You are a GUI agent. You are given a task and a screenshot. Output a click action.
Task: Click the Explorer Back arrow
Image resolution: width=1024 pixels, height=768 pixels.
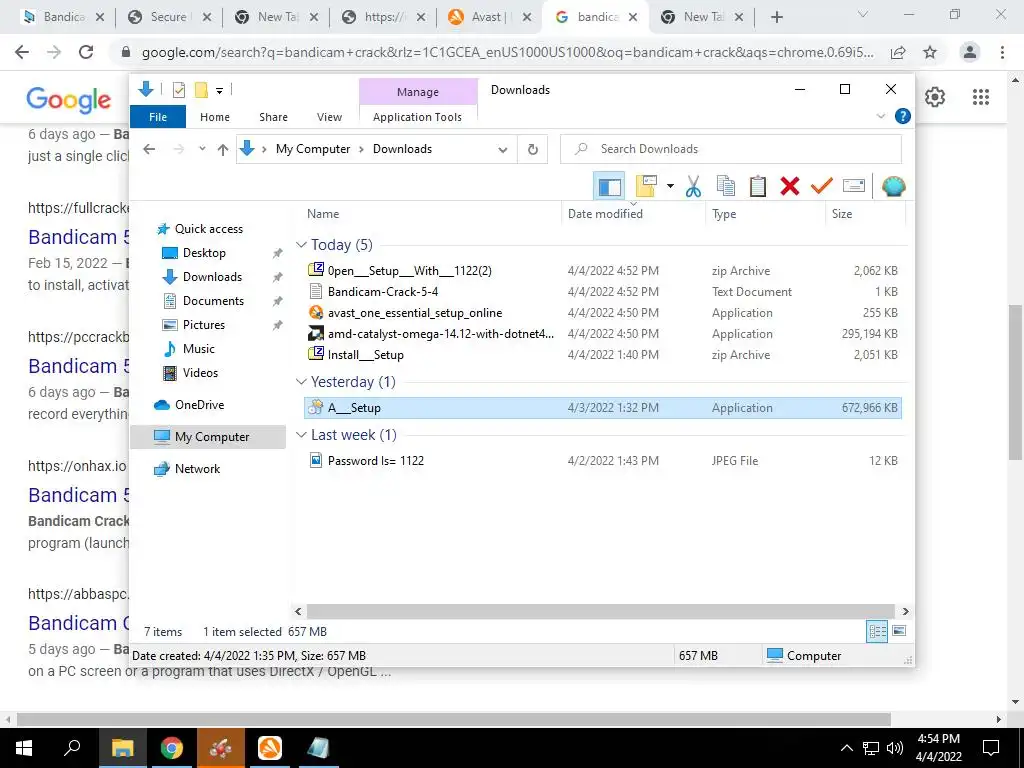(149, 149)
